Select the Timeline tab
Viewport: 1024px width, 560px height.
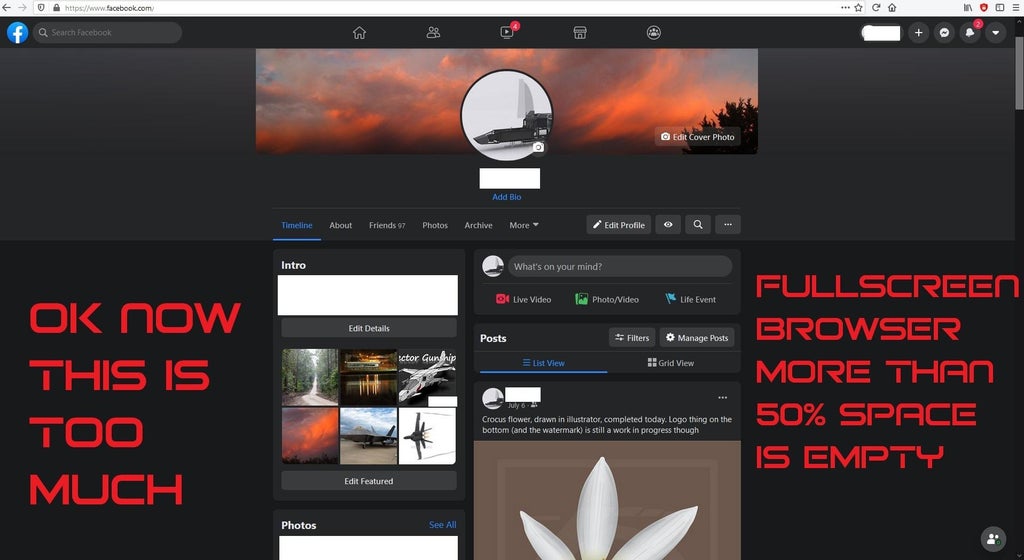tap(296, 225)
